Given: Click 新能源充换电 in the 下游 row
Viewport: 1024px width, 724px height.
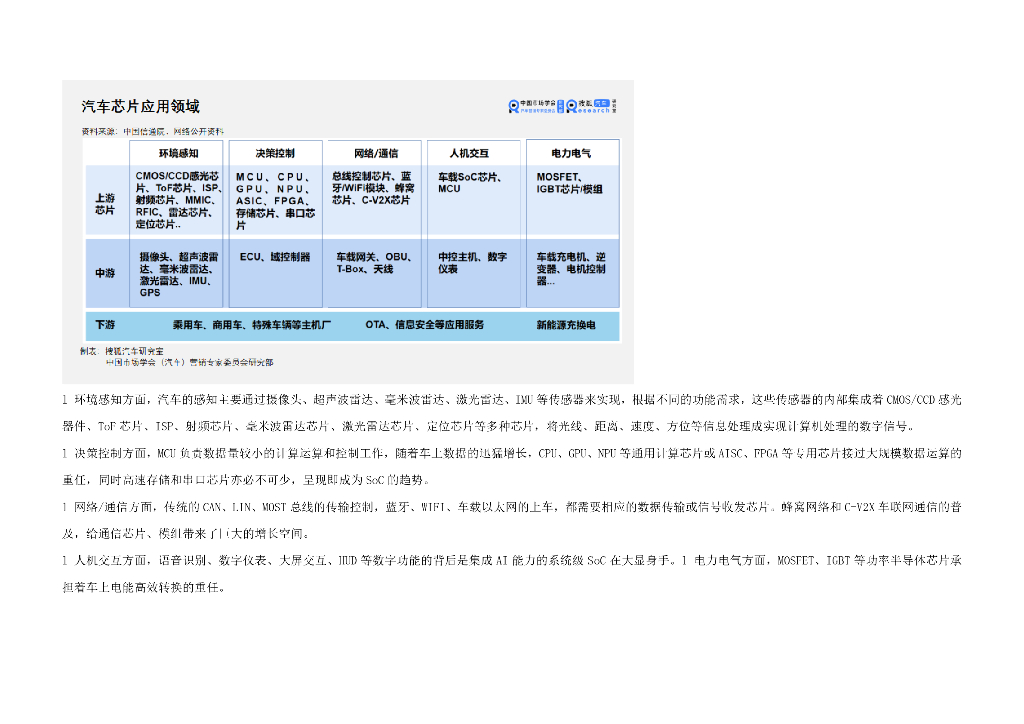Looking at the screenshot, I should [x=566, y=324].
